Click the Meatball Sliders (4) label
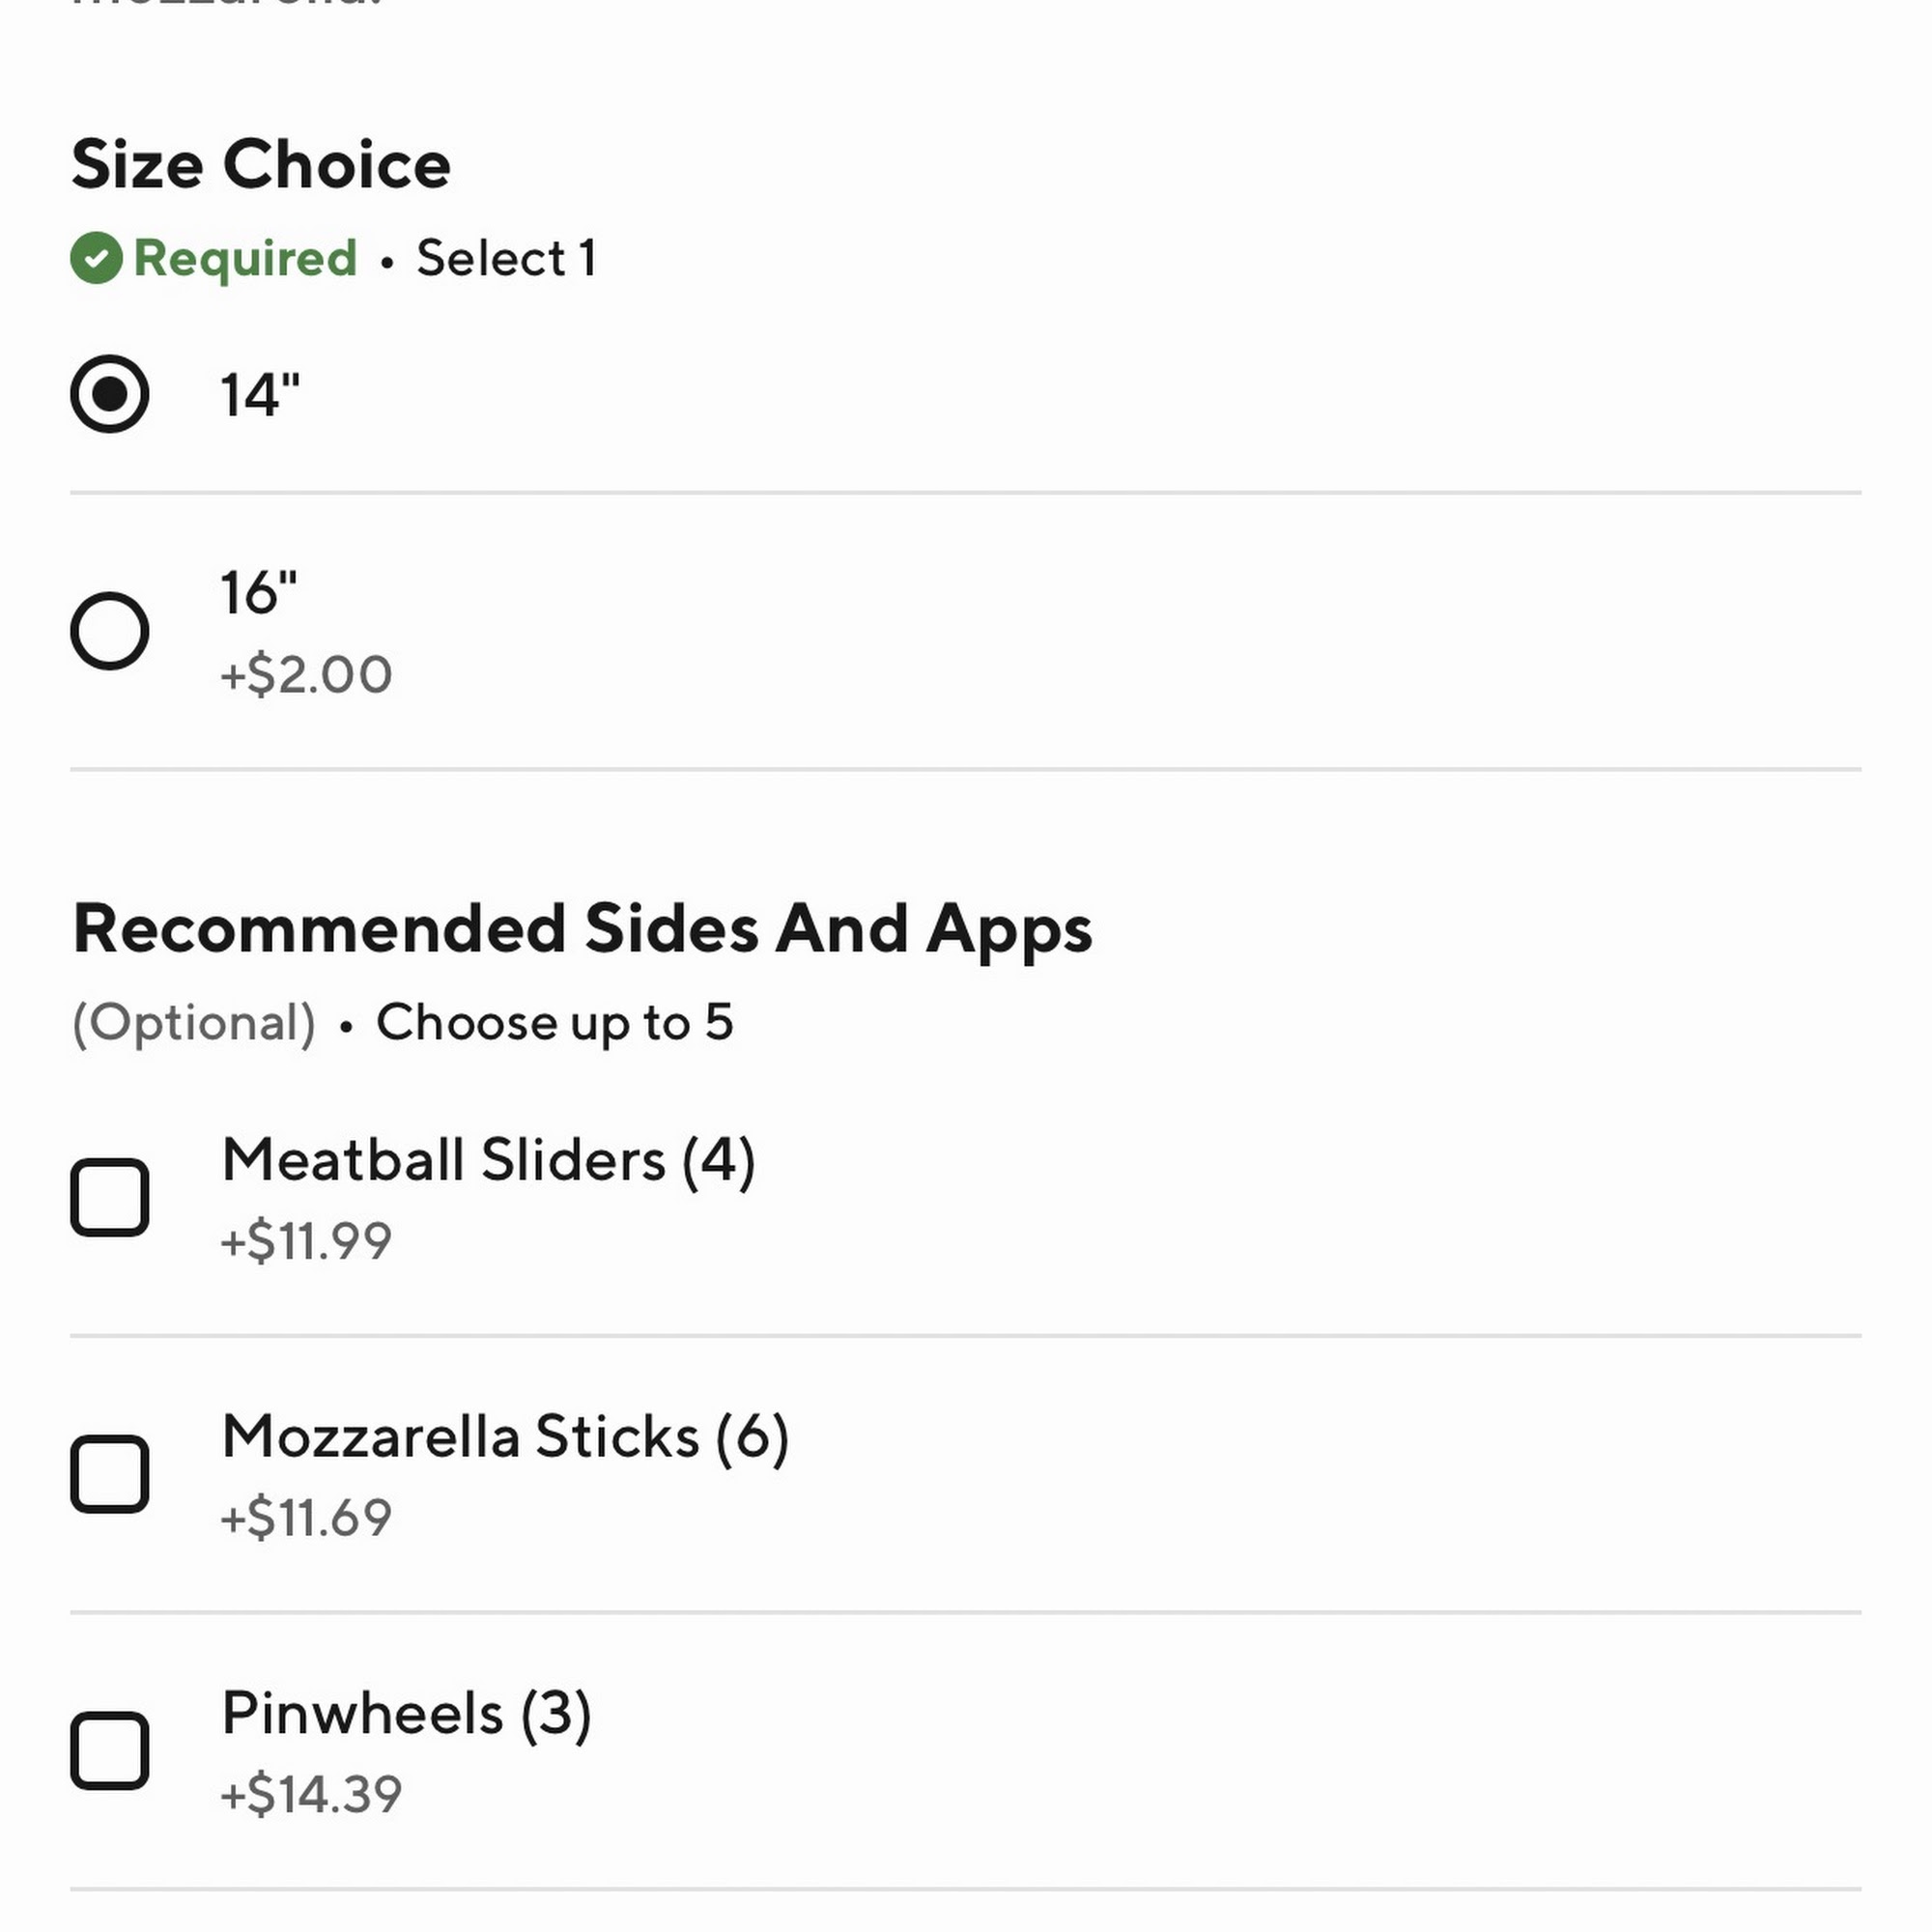The height and width of the screenshot is (1932, 1932). point(488,1160)
